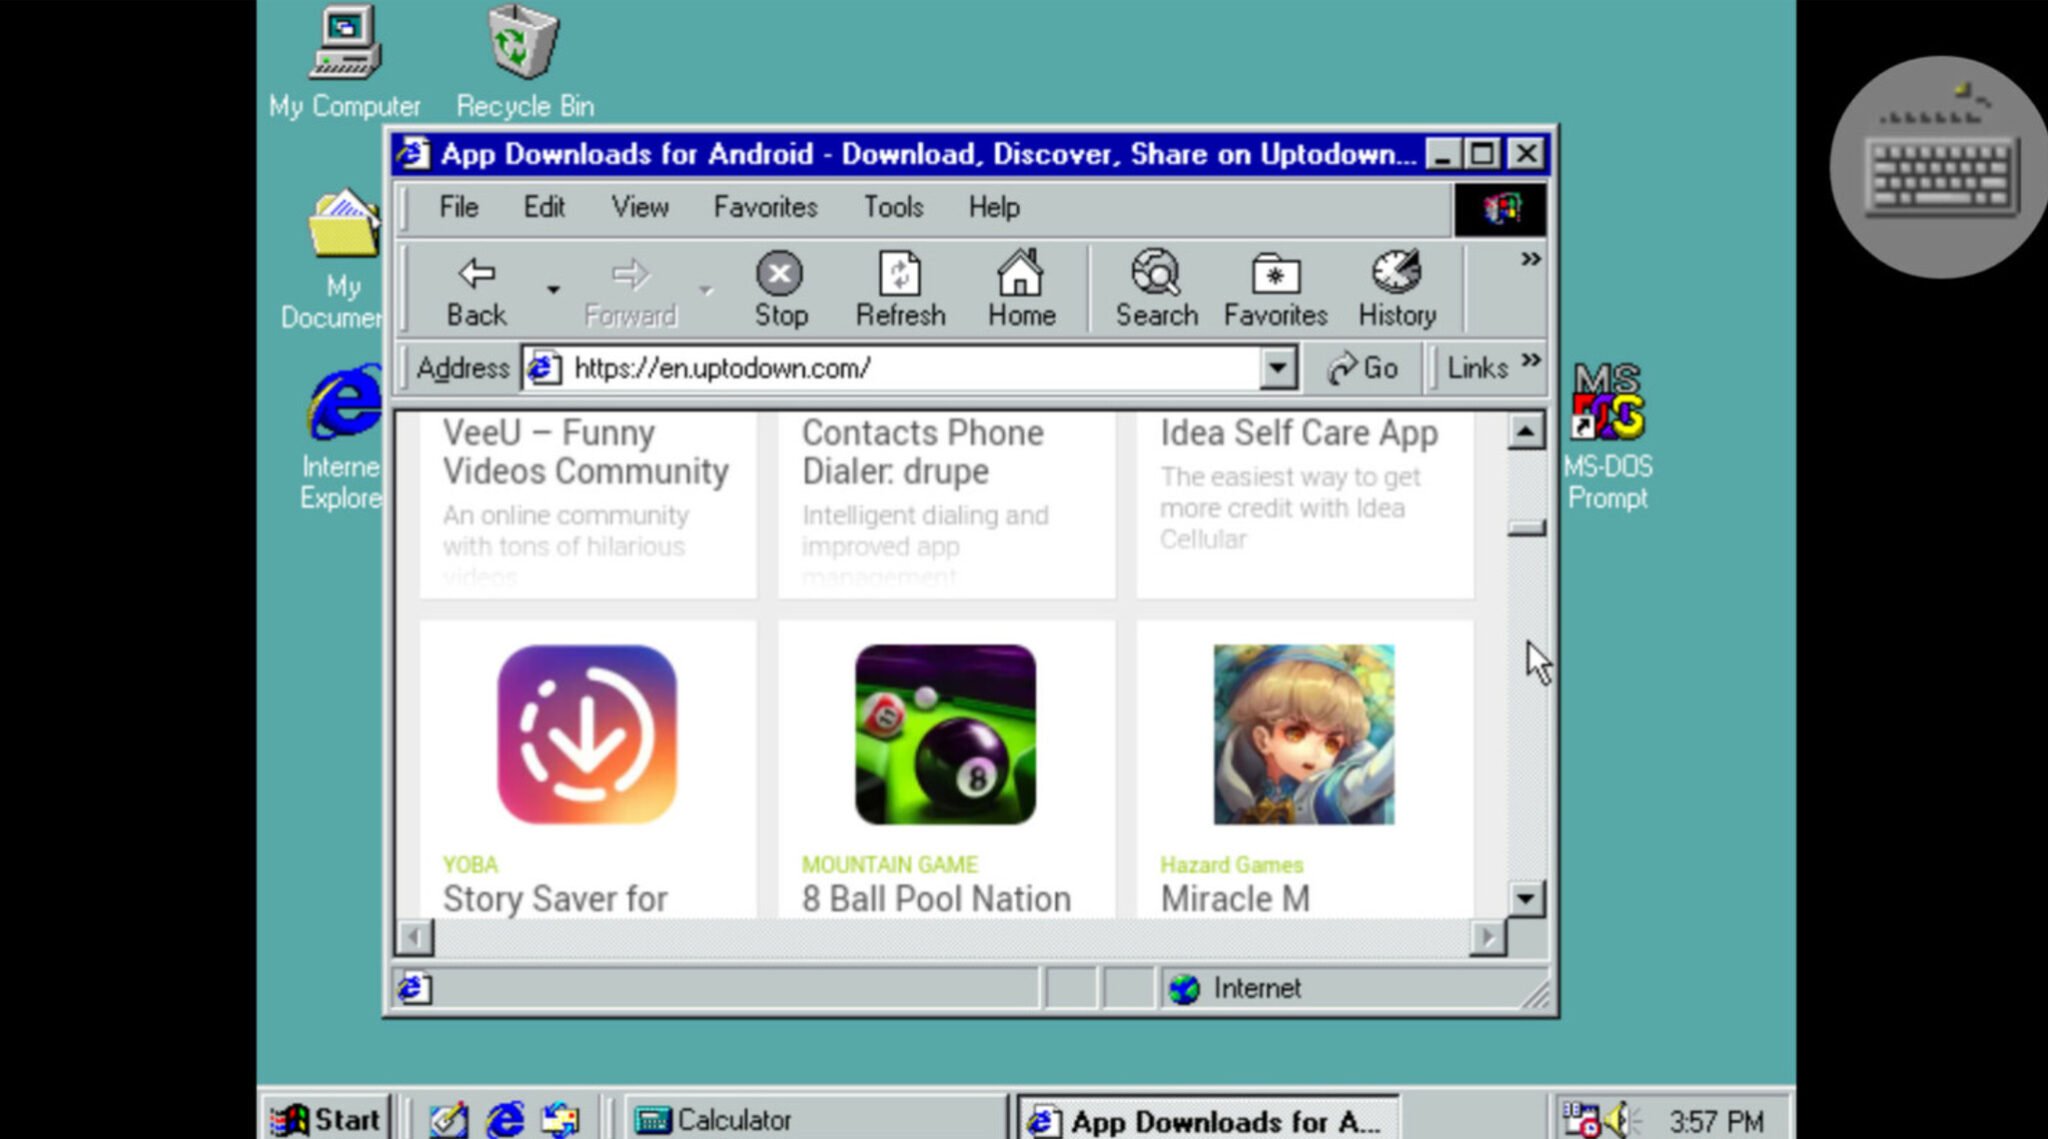Click the Refresh page icon
The image size is (2048, 1139).
click(x=898, y=275)
